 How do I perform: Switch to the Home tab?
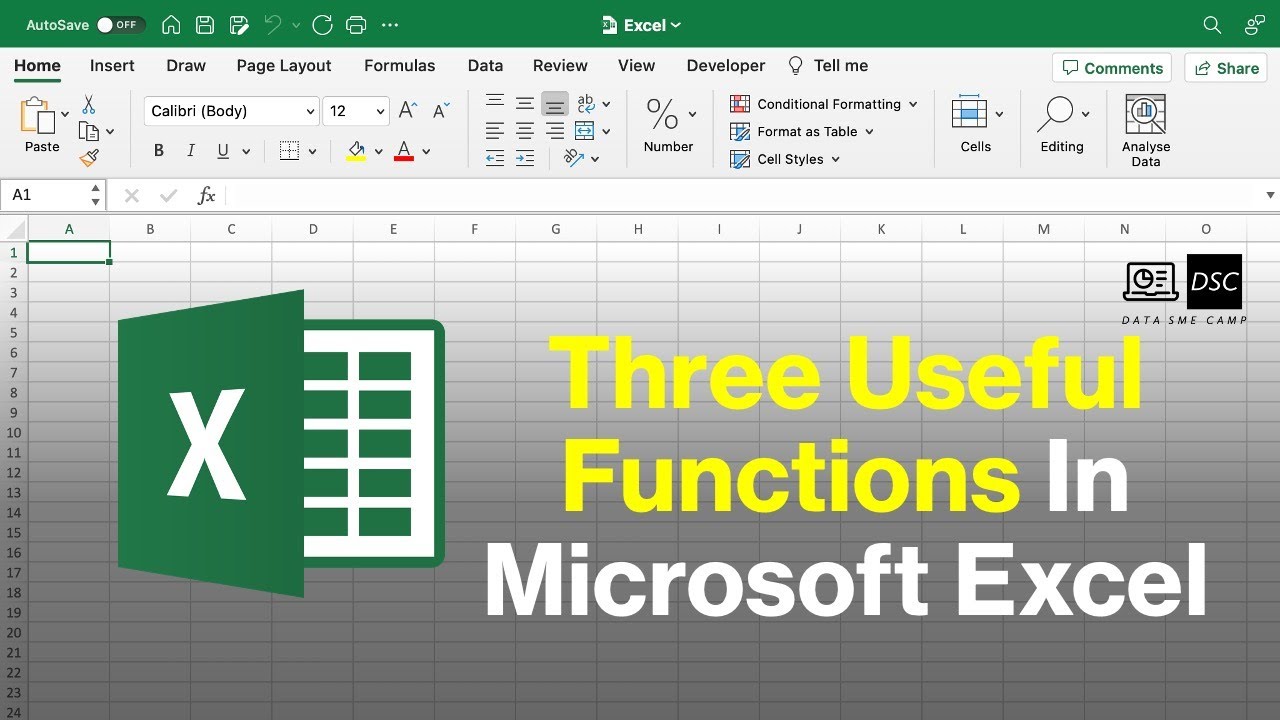37,65
